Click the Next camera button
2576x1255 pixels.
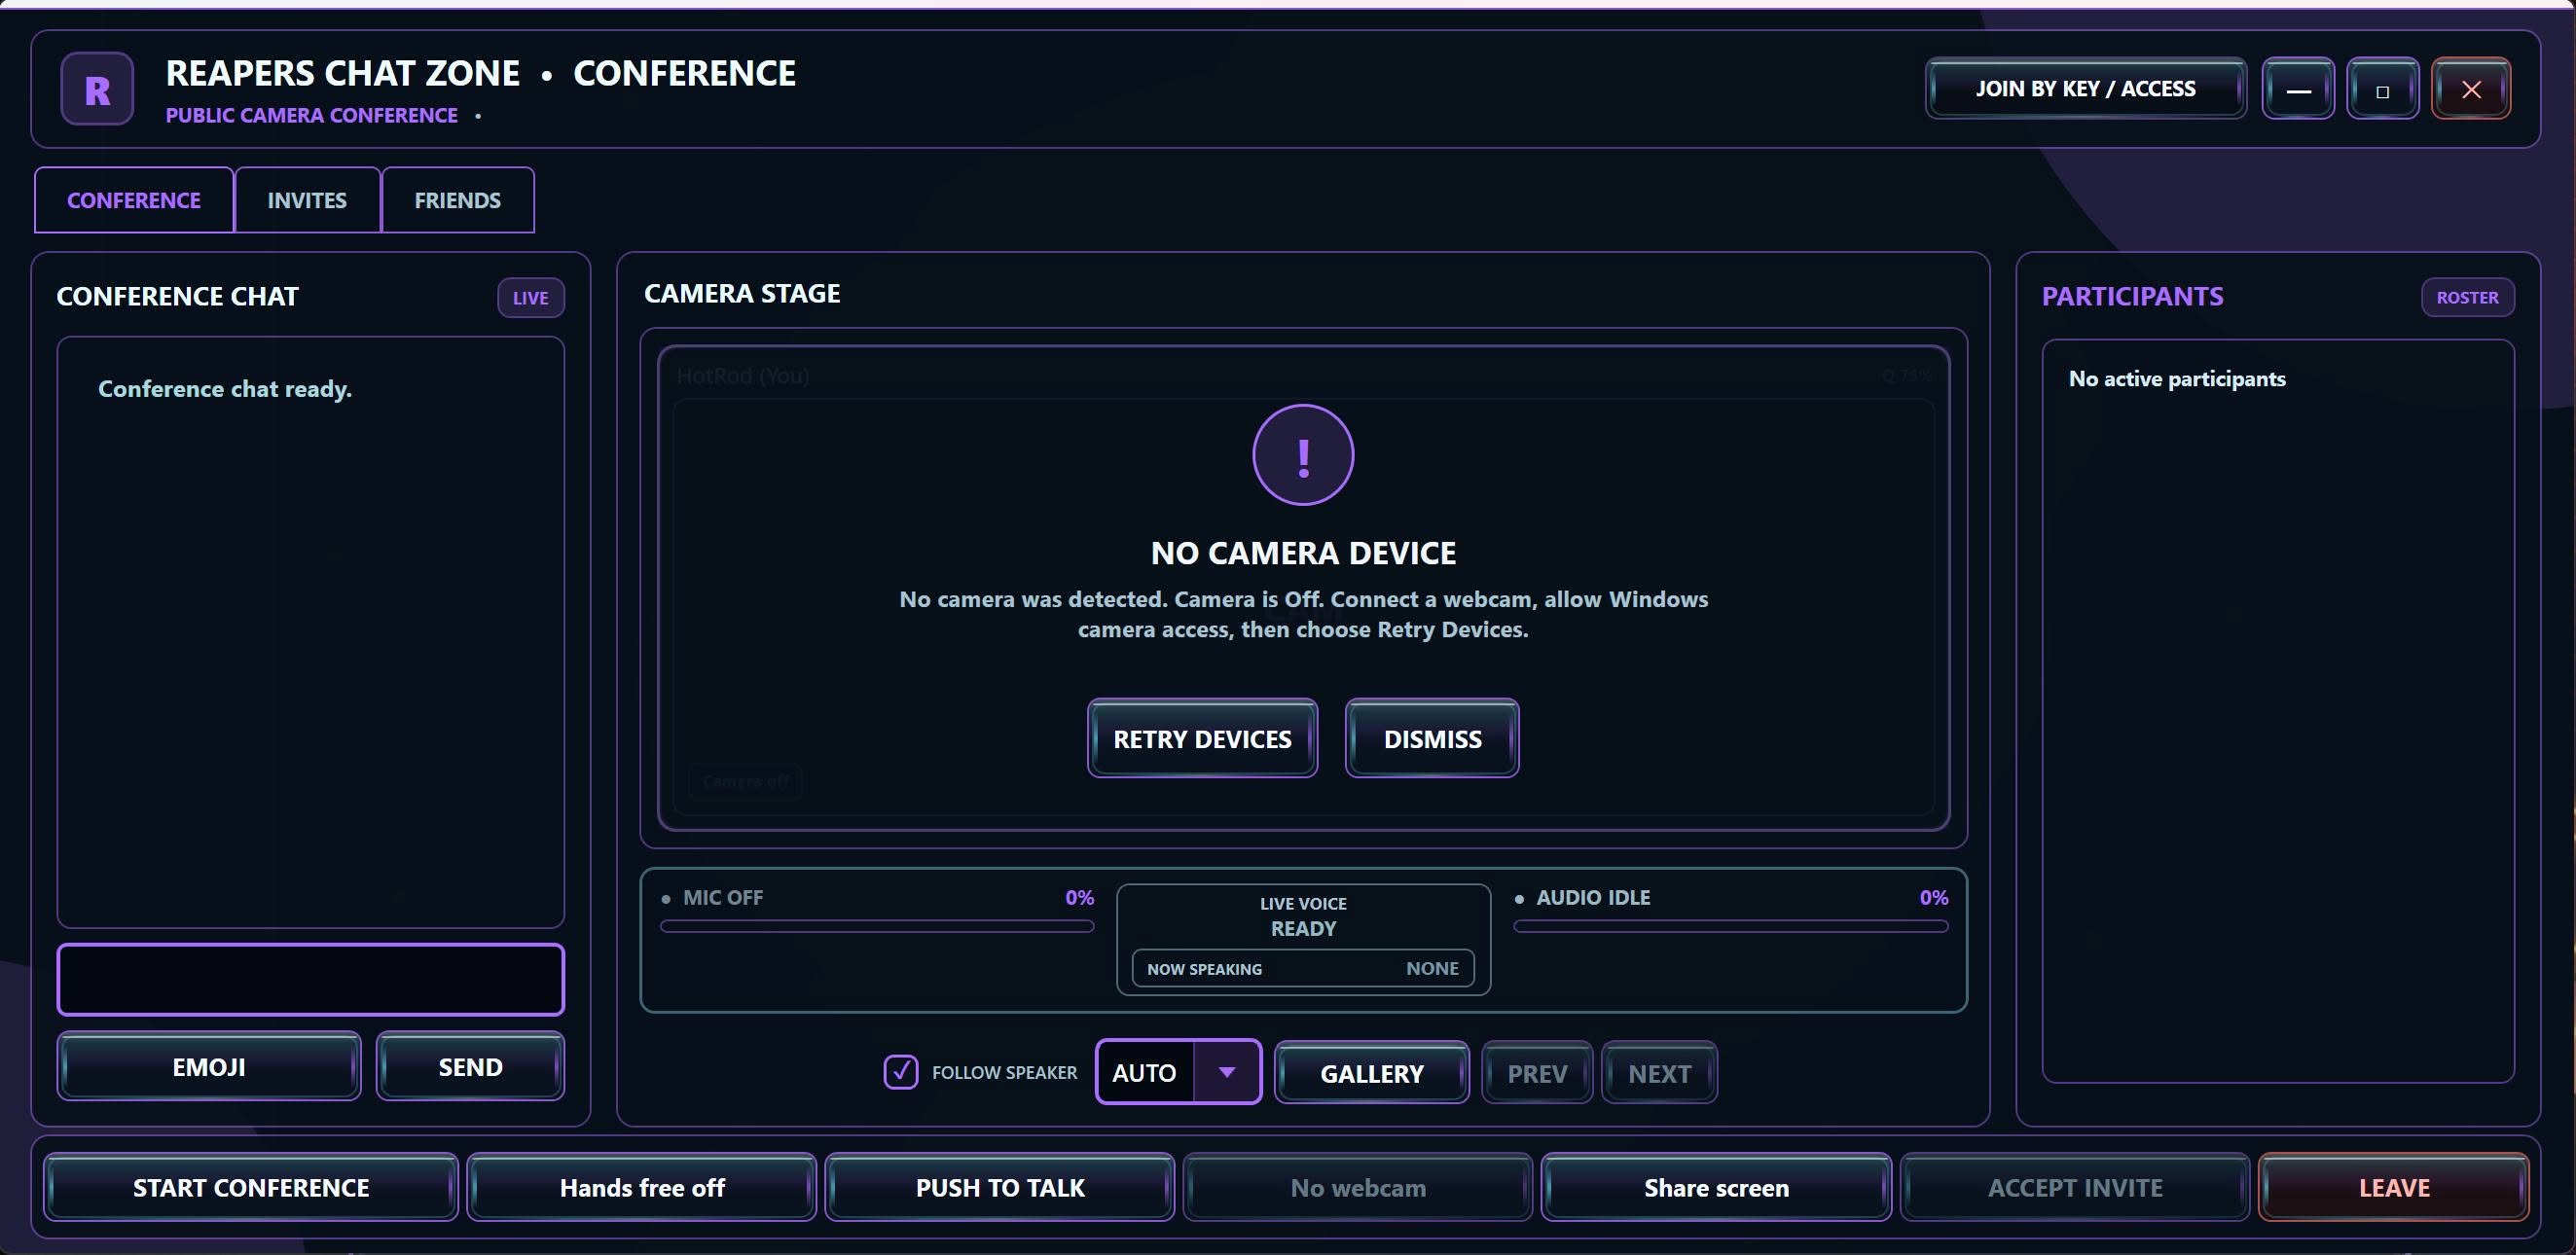click(x=1659, y=1073)
